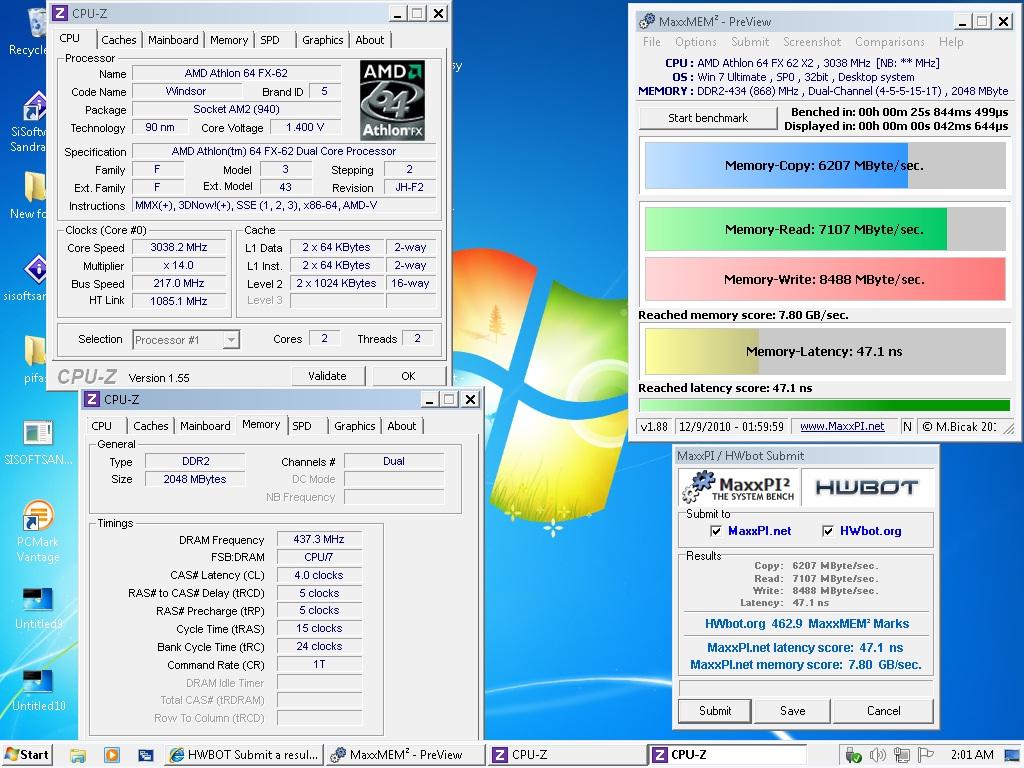1024x768 pixels.
Task: Click the green progress bar in MaxxMEM²
Action: point(825,405)
